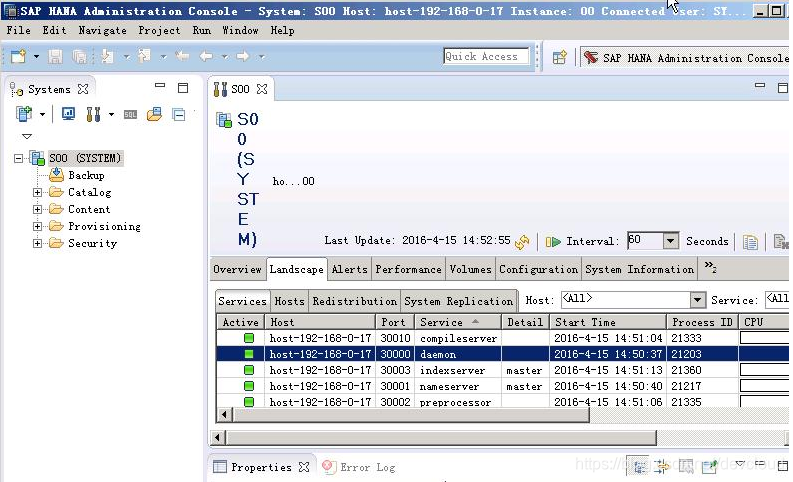The image size is (793, 482).
Task: Minimize the Systems panel
Action: tap(160, 86)
